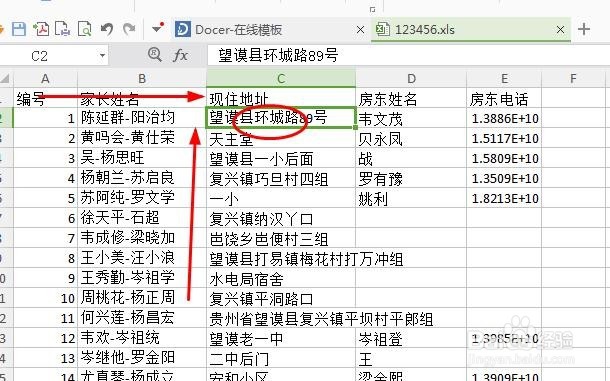
Task: Switch to 123456.xls tab
Action: (x=424, y=30)
